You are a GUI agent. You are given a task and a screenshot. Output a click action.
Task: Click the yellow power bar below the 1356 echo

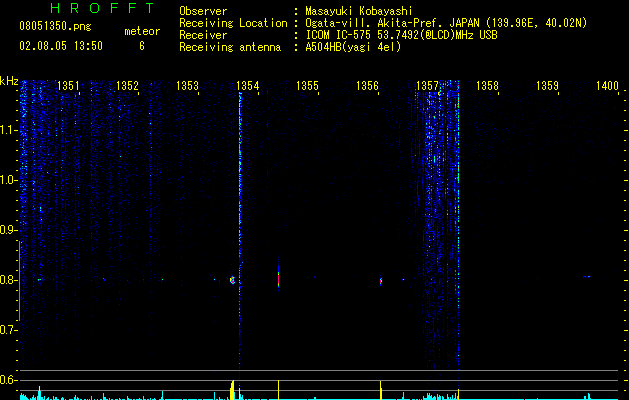click(x=381, y=390)
